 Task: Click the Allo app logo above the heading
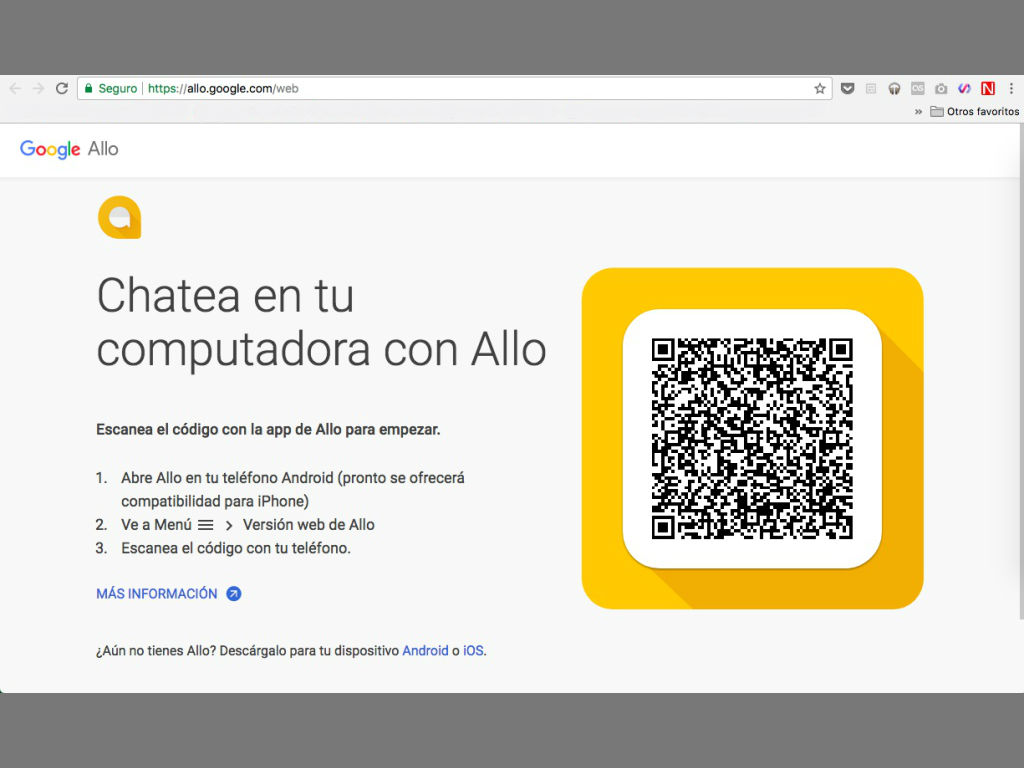119,217
